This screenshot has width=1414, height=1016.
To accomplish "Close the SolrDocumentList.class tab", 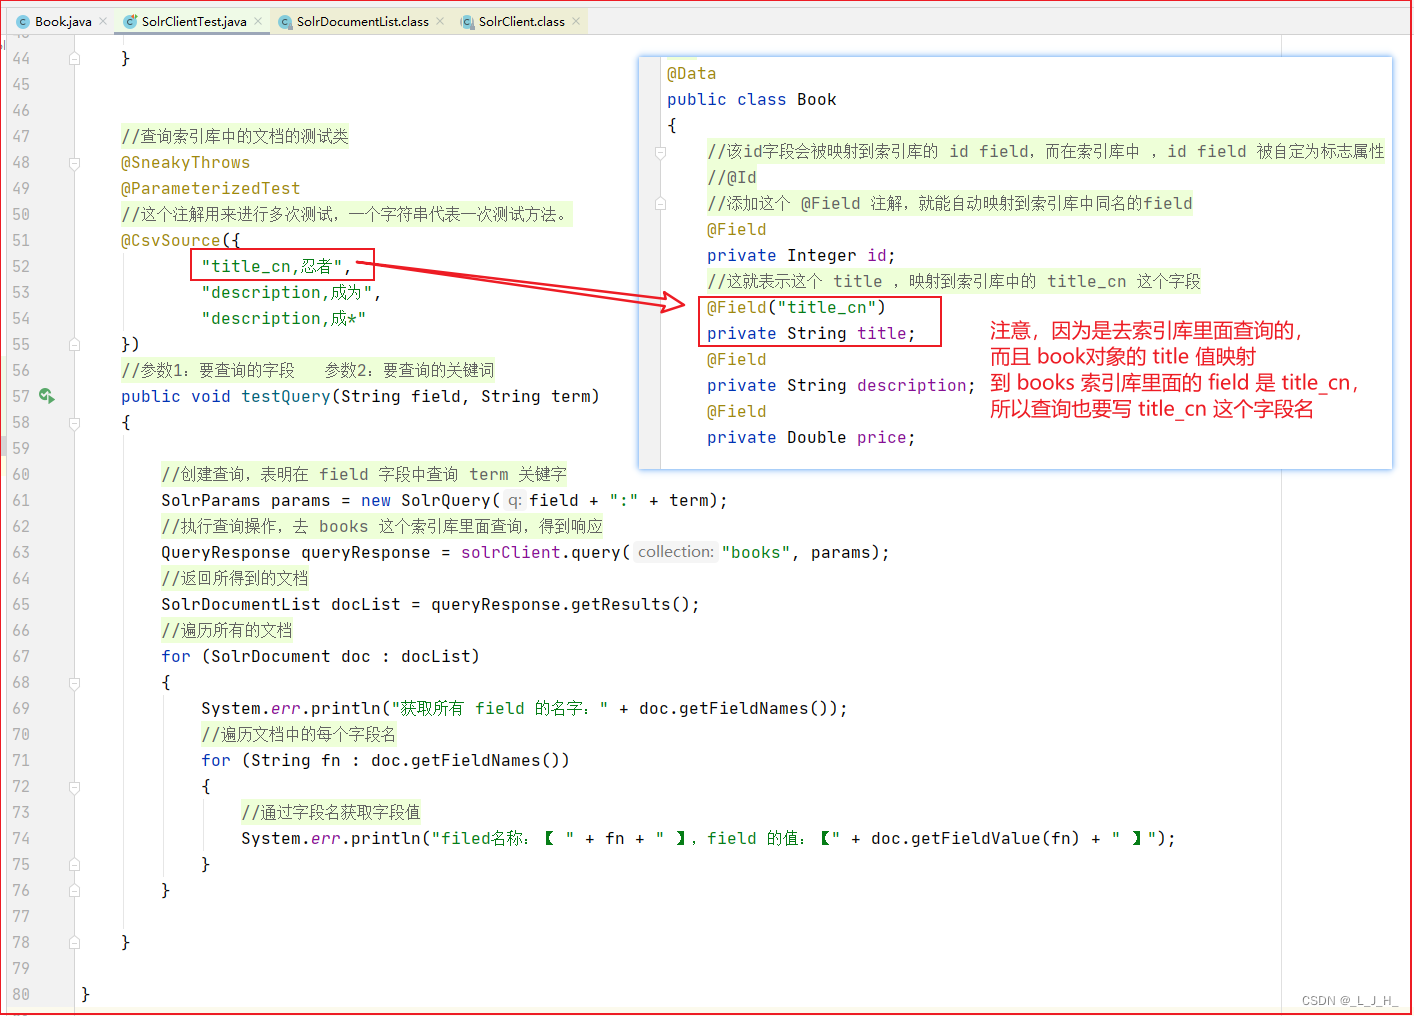I will [440, 21].
